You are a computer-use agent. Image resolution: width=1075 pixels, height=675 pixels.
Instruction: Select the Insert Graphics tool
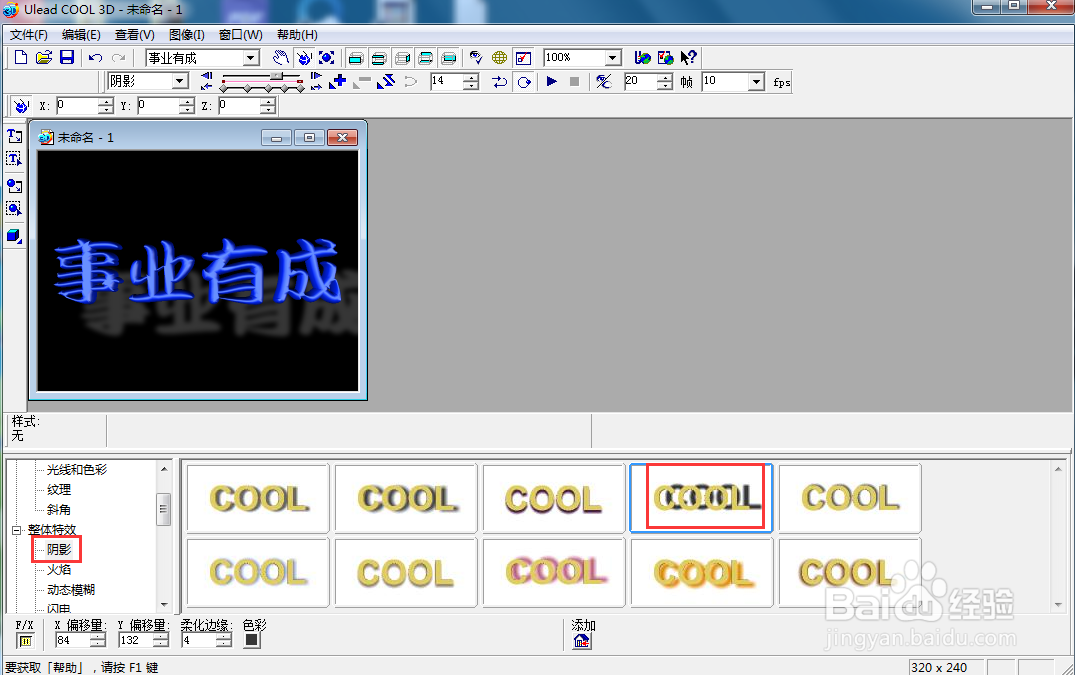(14, 185)
